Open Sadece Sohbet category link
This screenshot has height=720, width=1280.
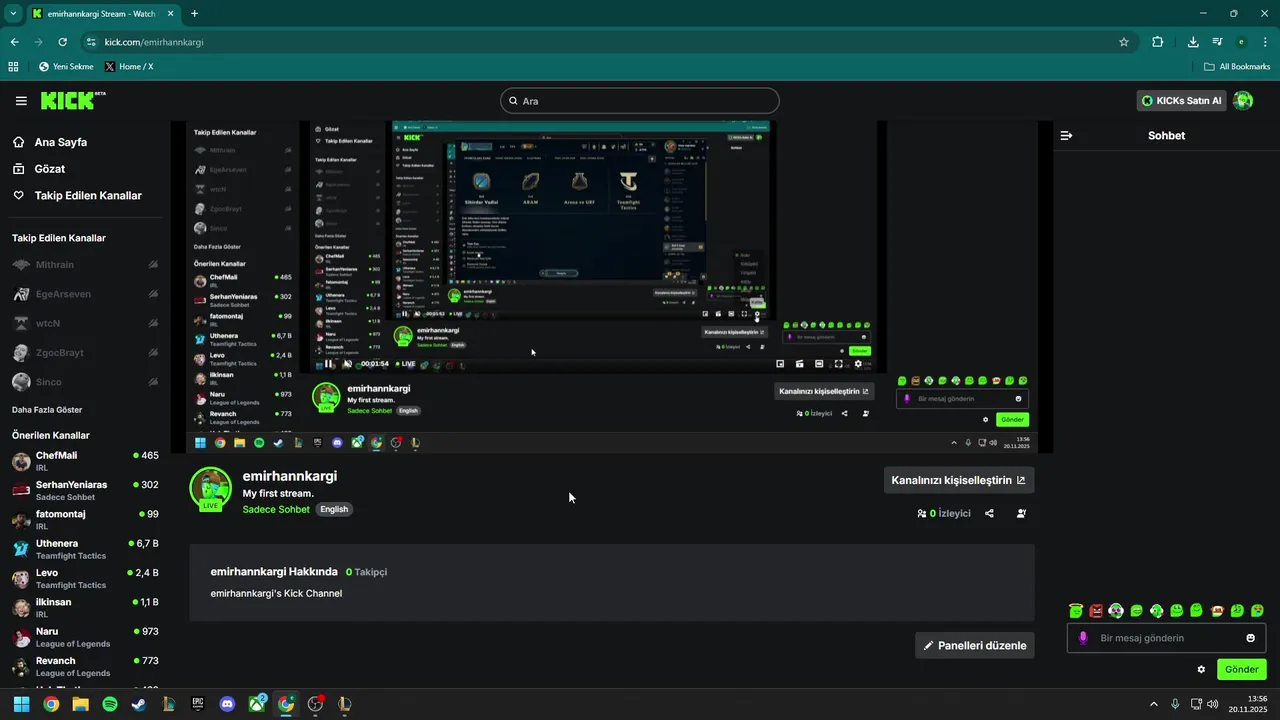pyautogui.click(x=276, y=509)
